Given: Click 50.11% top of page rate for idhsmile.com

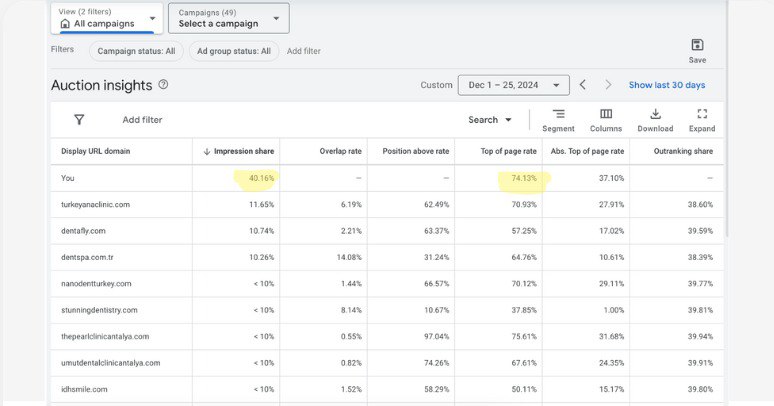Looking at the screenshot, I should [524, 389].
